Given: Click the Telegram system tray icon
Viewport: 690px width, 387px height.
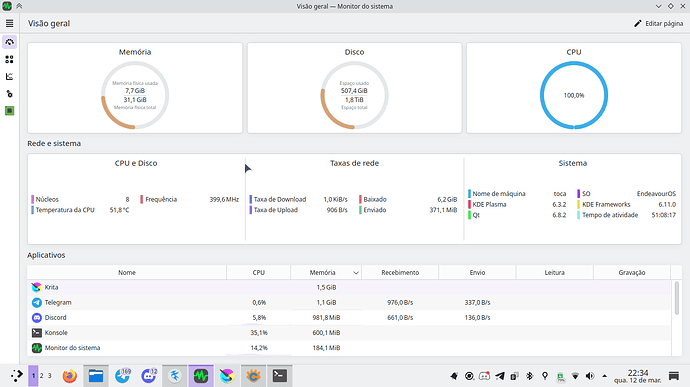Looking at the screenshot, I should pos(500,376).
